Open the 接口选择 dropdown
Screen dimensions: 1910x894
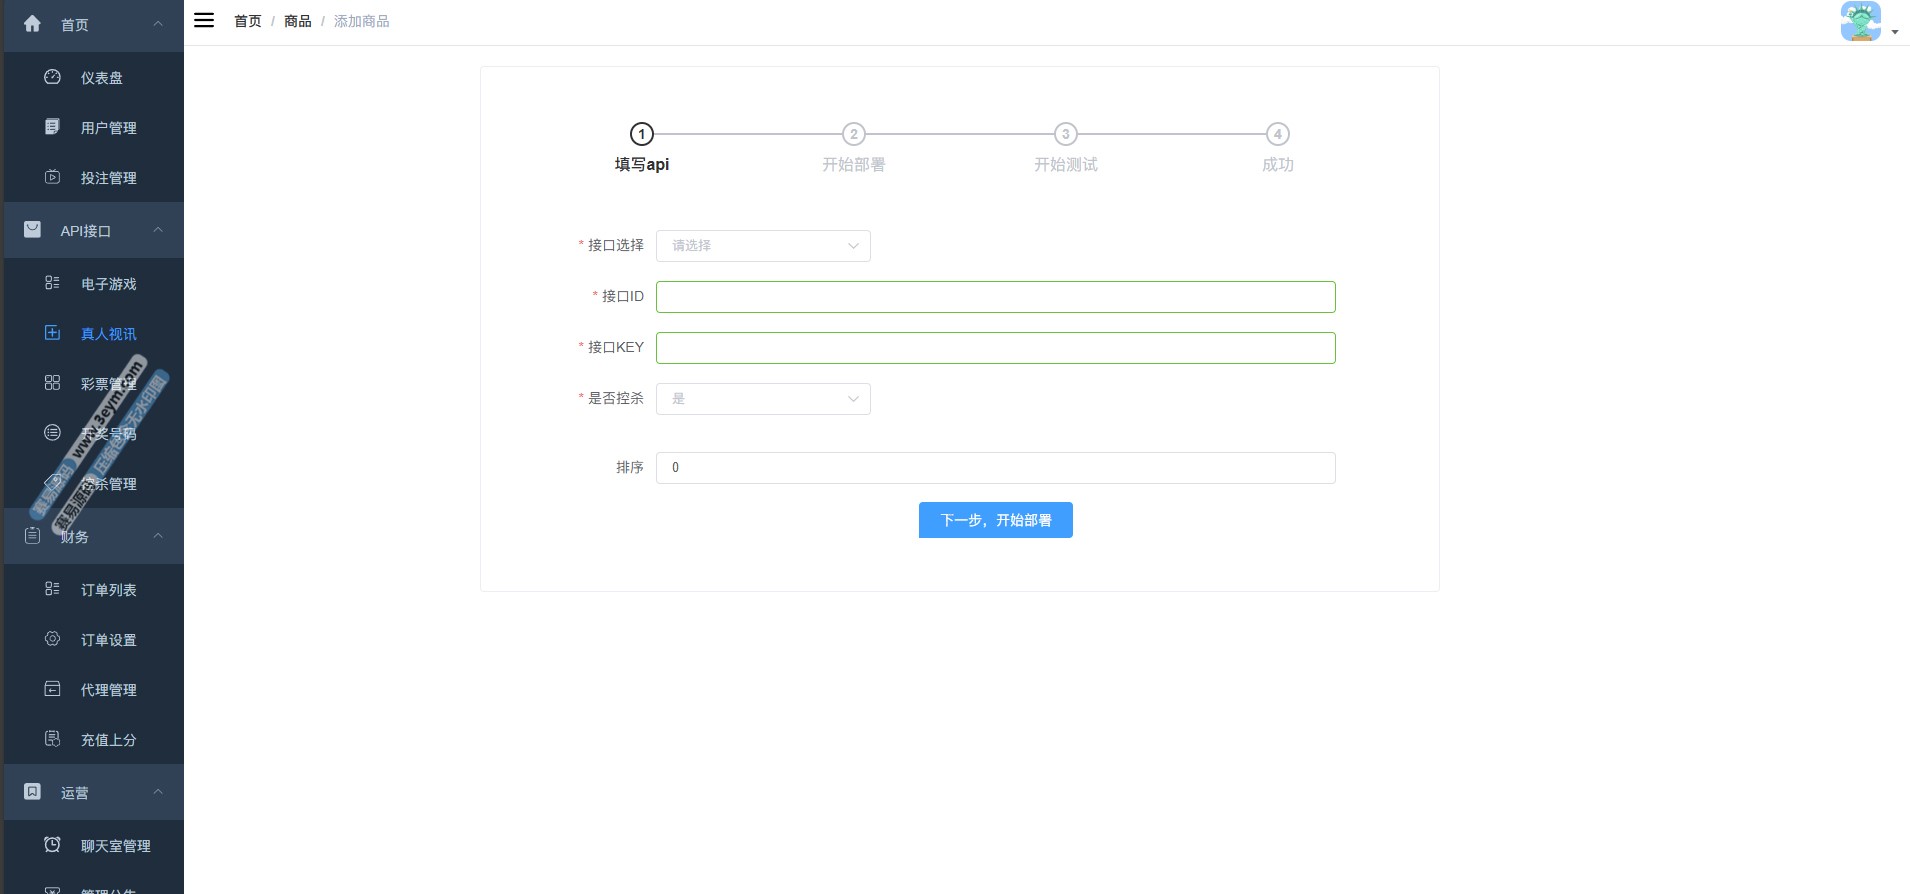[762, 246]
